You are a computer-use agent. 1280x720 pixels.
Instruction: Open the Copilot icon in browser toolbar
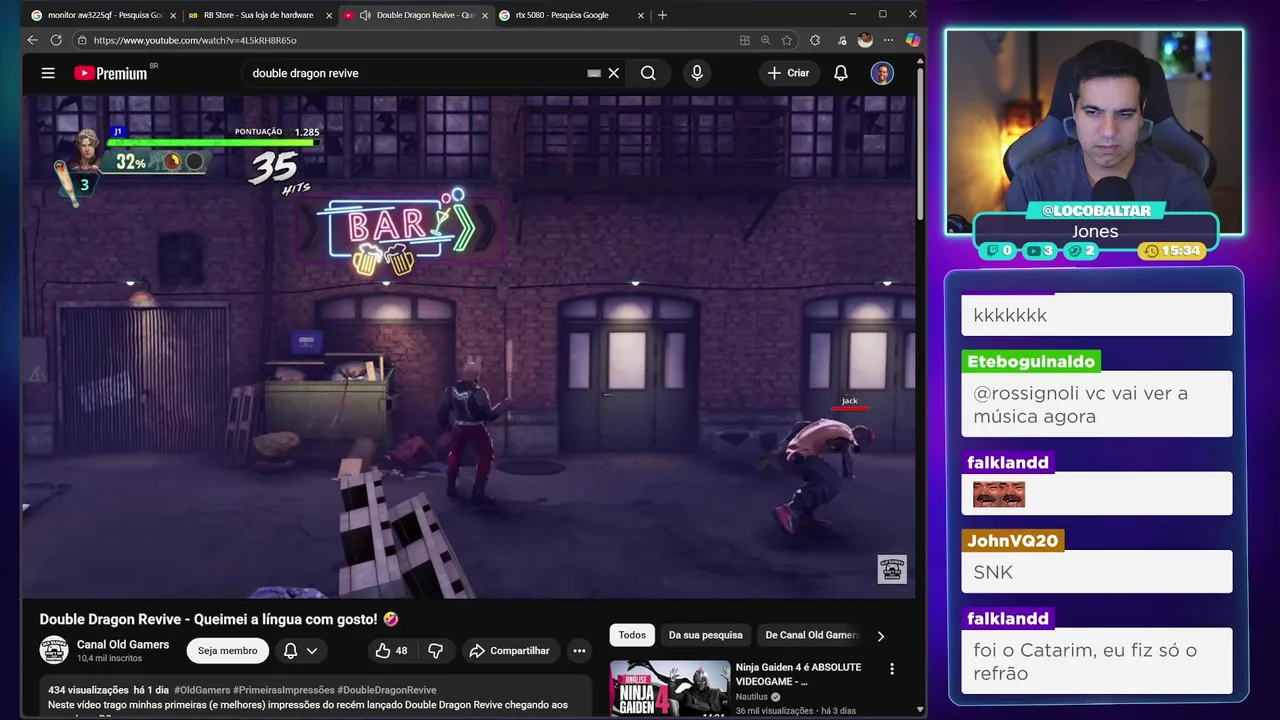pyautogui.click(x=912, y=40)
